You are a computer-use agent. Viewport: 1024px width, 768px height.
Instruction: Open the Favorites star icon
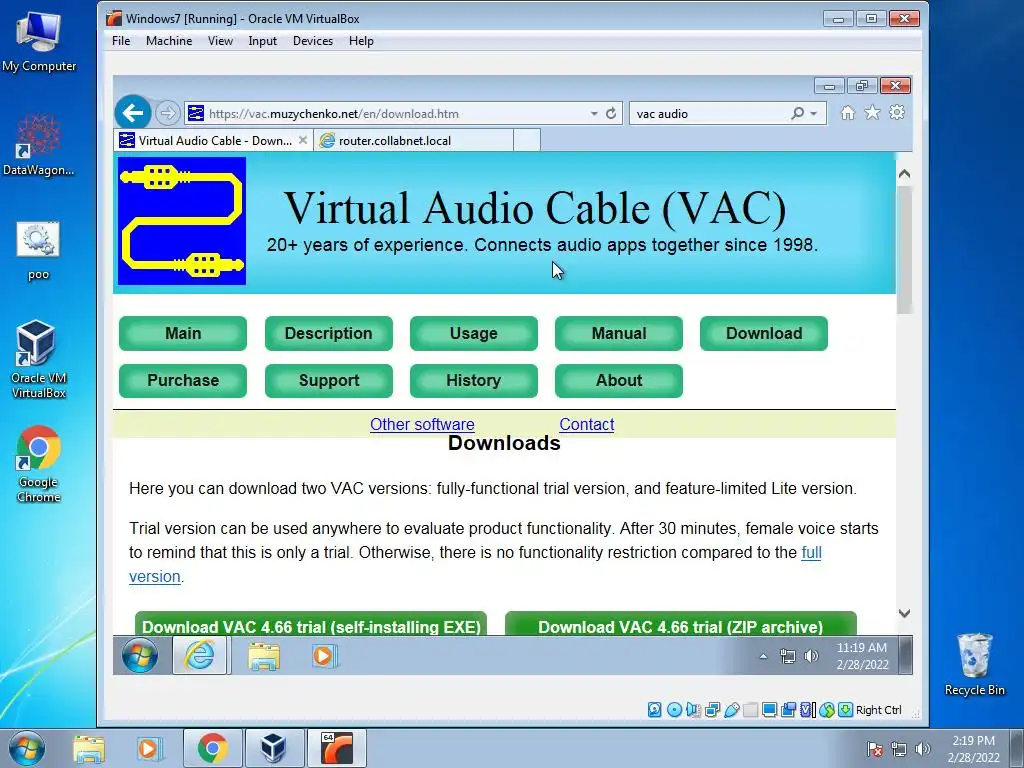click(x=872, y=113)
